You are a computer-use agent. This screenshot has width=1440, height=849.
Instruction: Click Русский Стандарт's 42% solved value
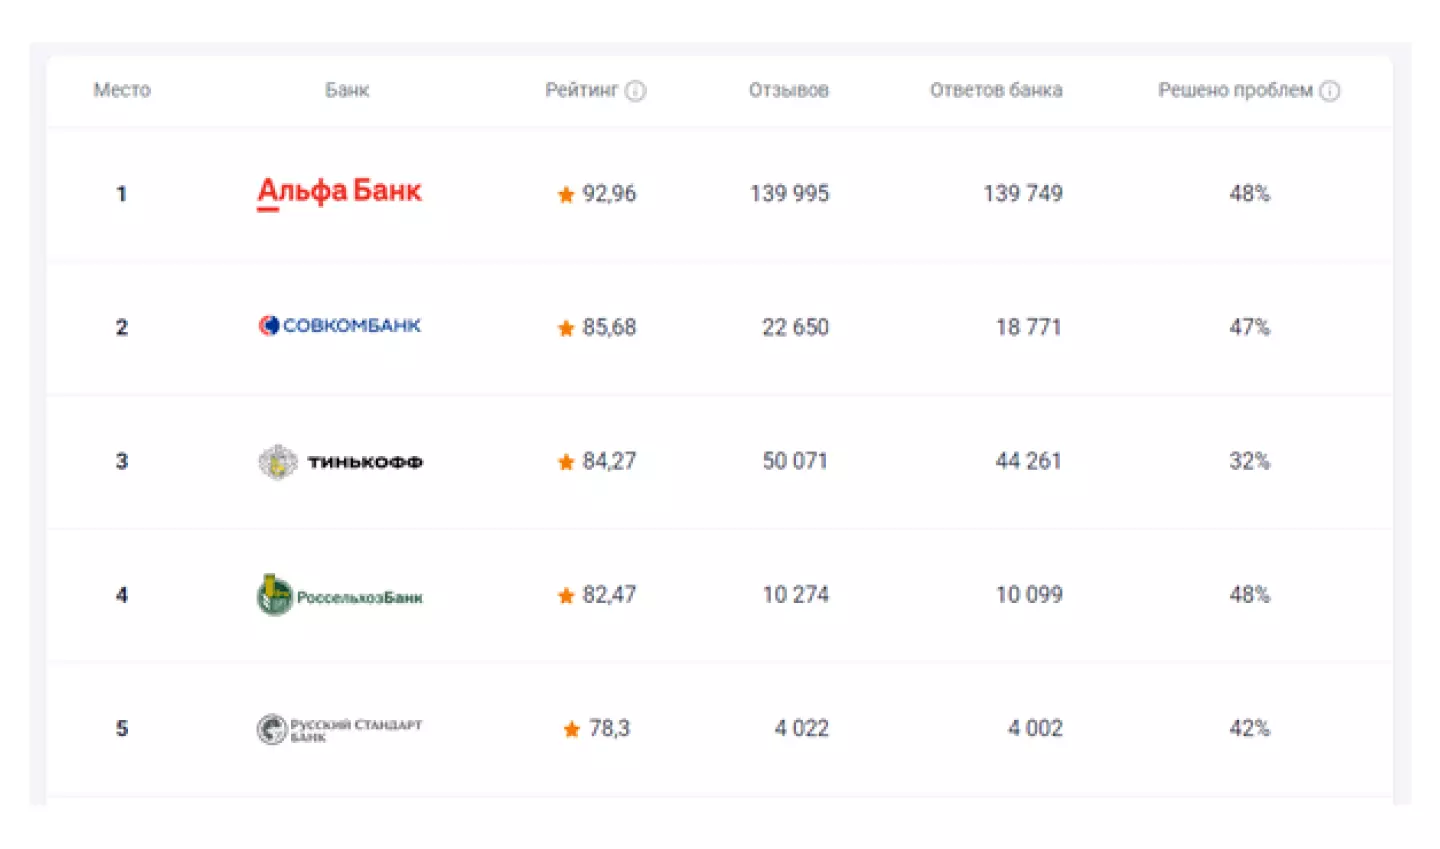(1250, 728)
